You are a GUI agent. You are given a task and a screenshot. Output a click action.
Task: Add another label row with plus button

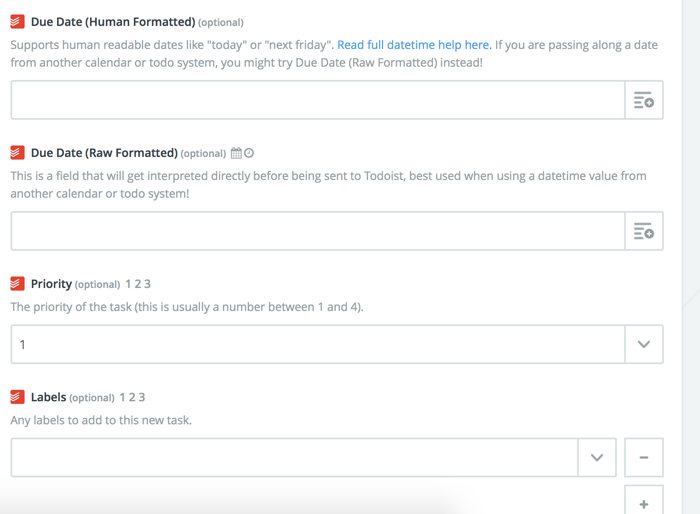(x=644, y=503)
